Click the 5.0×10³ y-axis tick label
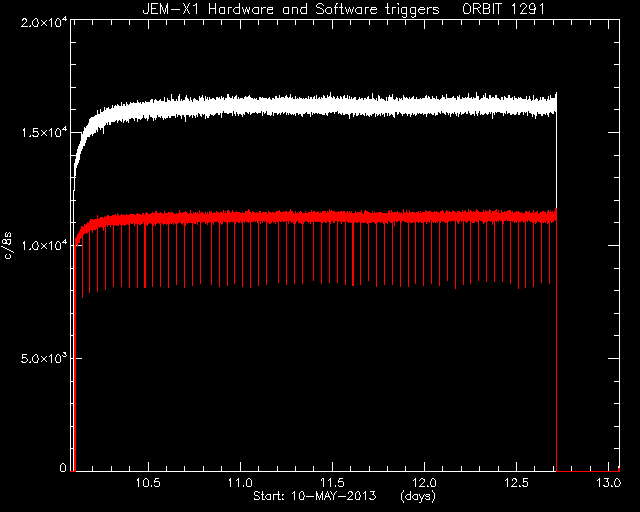640x512 pixels. (44, 358)
